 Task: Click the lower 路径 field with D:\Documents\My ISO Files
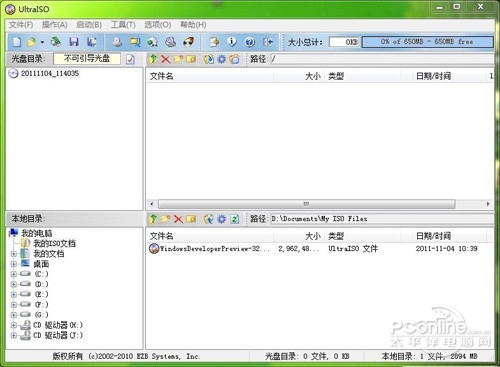click(382, 219)
